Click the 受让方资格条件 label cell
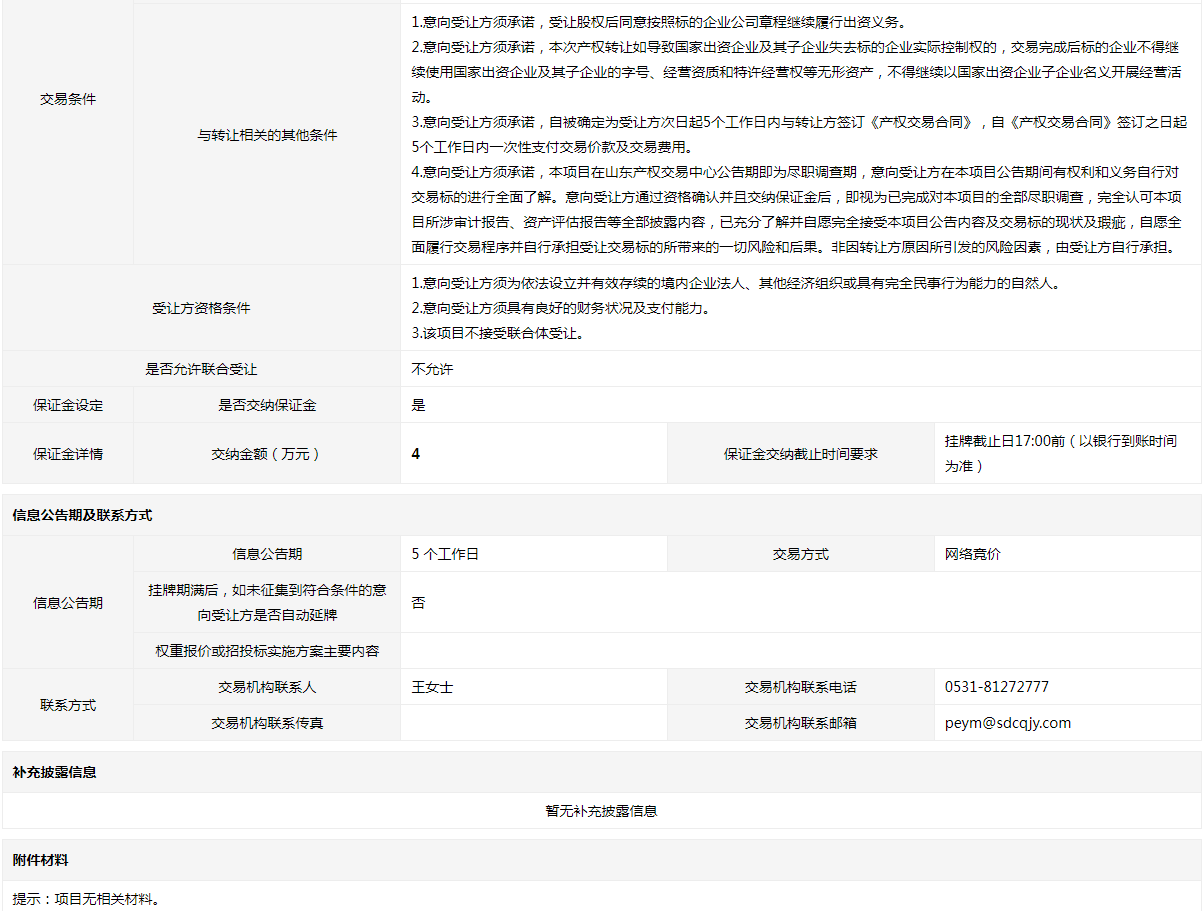The height and width of the screenshot is (911, 1204). [201, 308]
